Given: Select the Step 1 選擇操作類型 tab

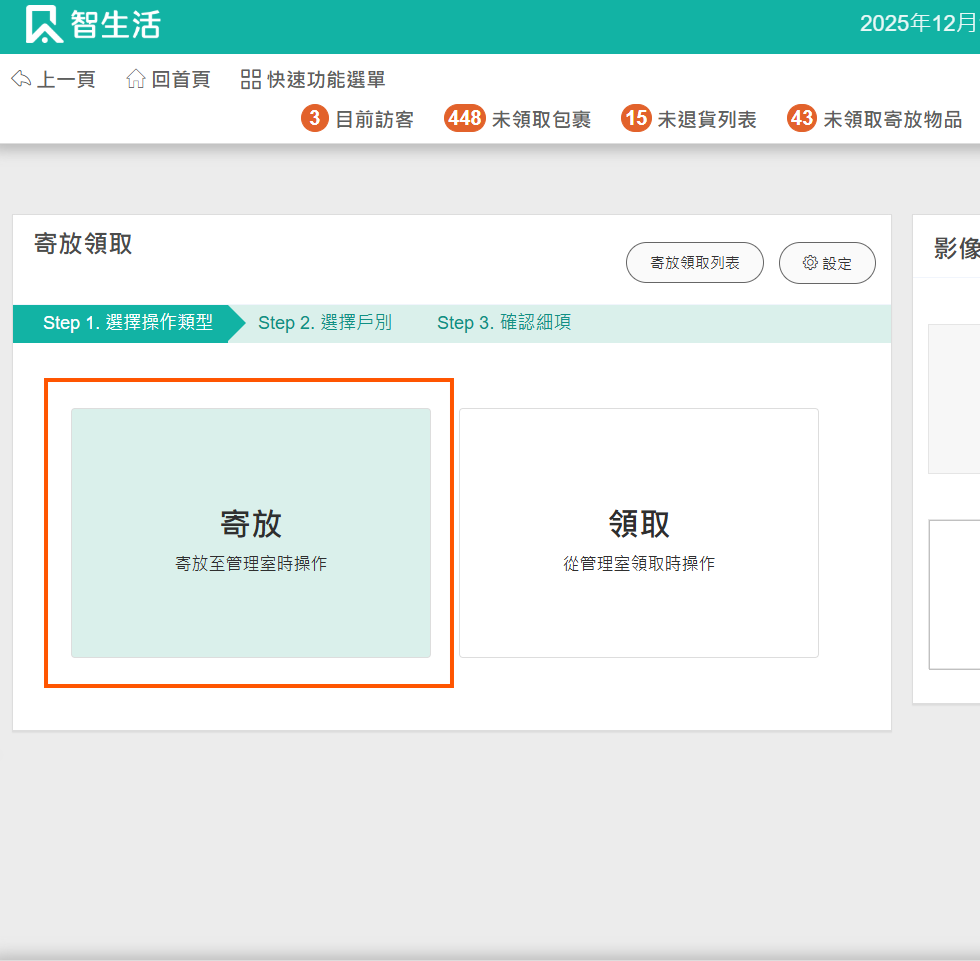Looking at the screenshot, I should 127,323.
